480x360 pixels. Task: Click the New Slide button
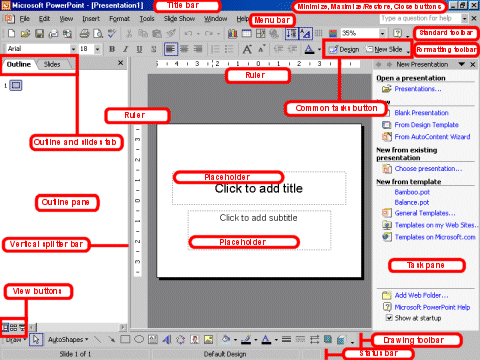click(384, 49)
